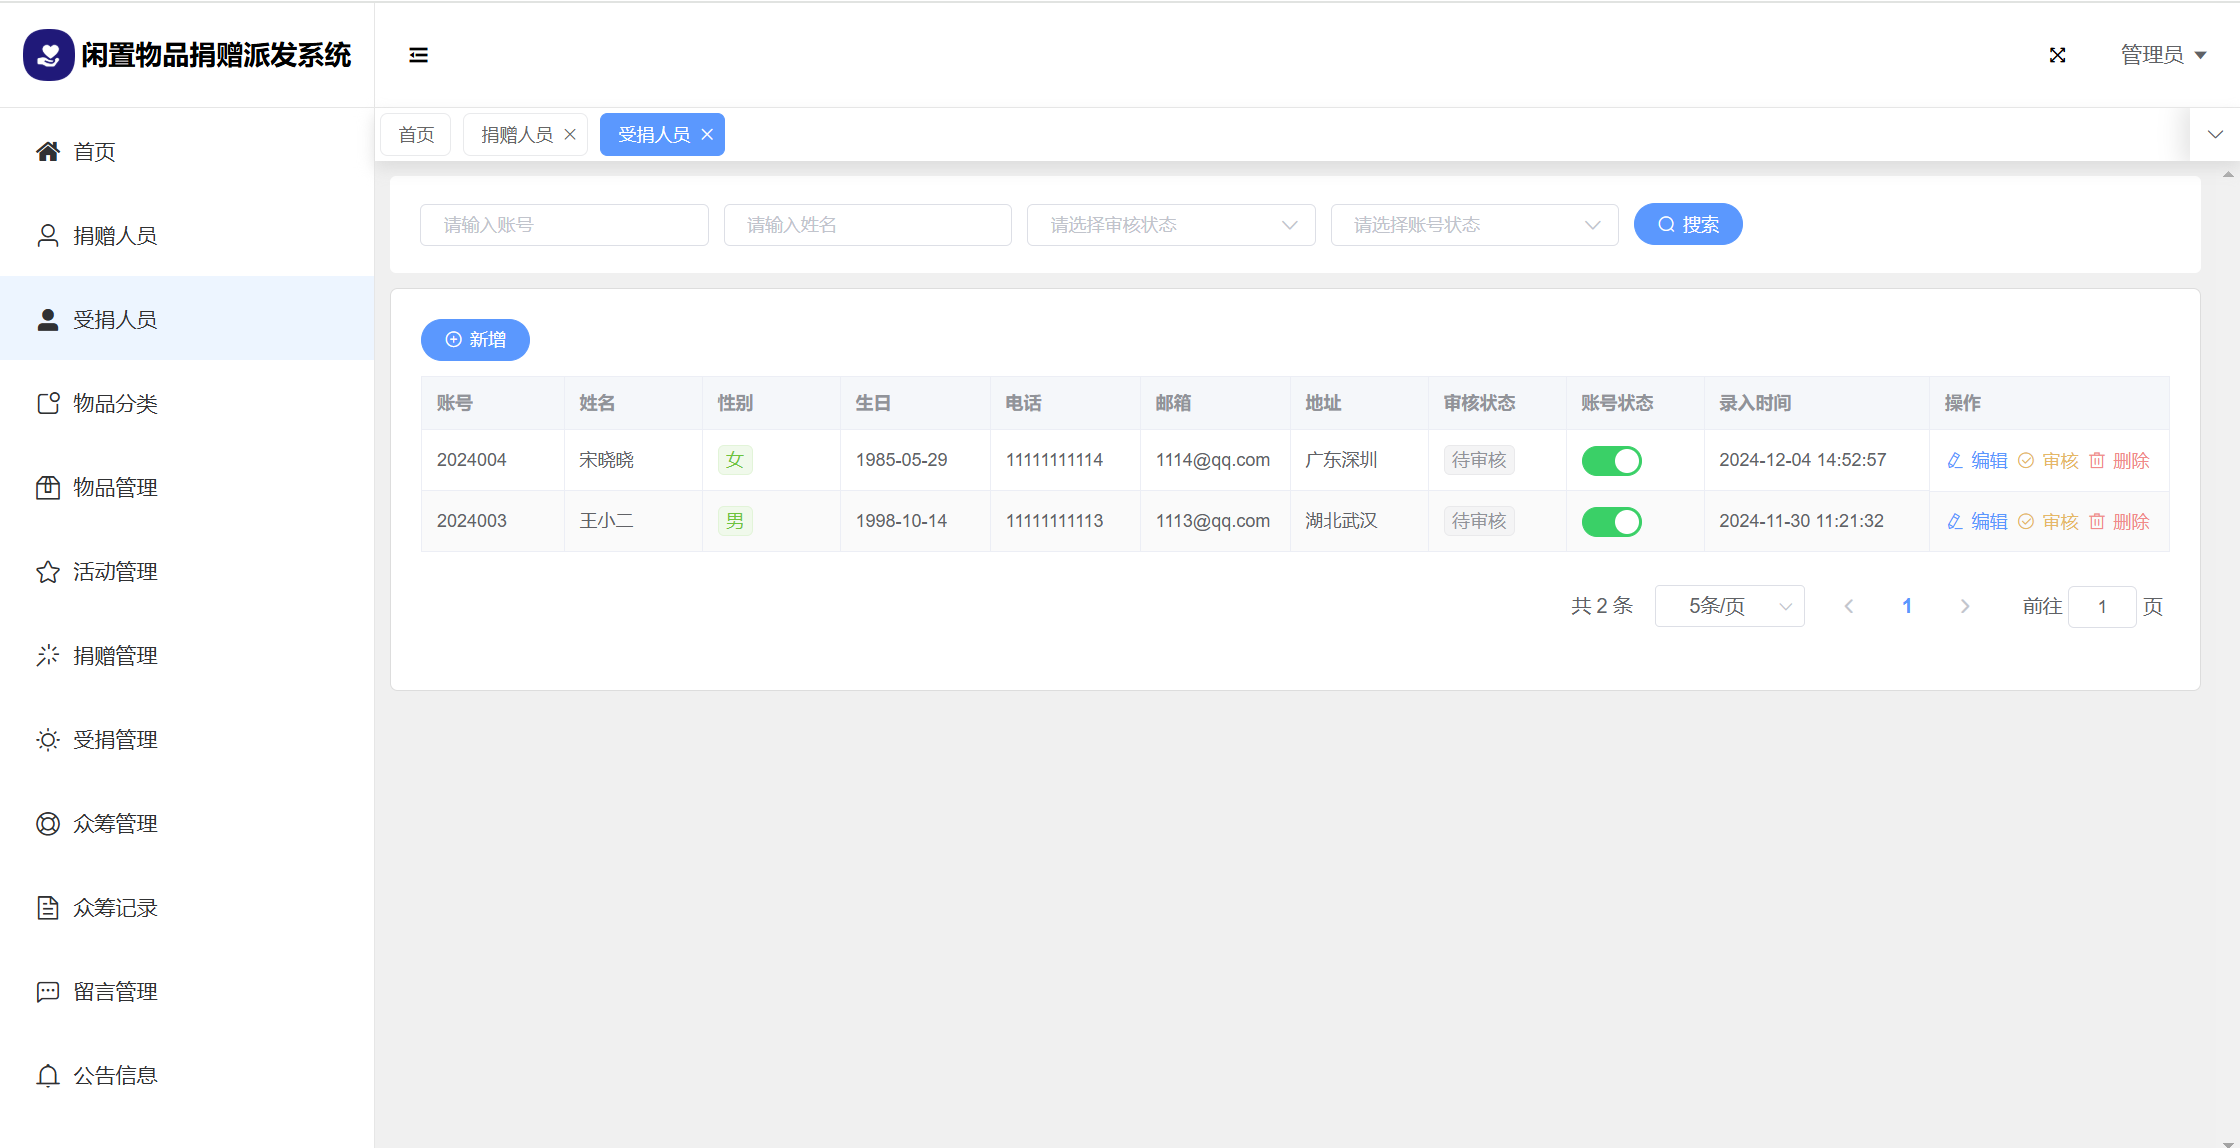Viewport: 2240px width, 1148px height.
Task: Click the fullscreen toggle icon
Action: pos(2057,55)
